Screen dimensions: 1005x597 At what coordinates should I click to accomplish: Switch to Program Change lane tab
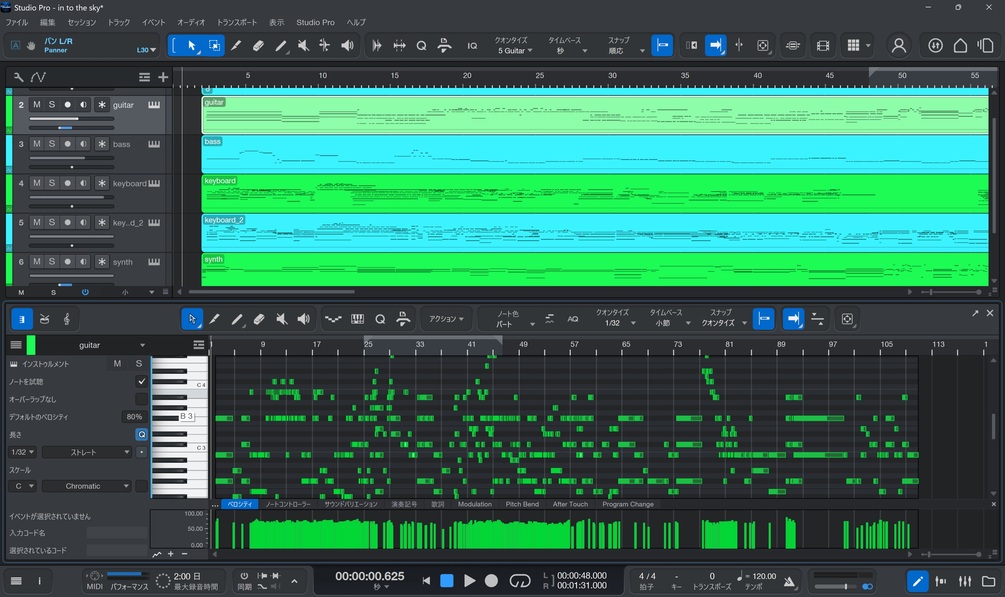pos(627,504)
